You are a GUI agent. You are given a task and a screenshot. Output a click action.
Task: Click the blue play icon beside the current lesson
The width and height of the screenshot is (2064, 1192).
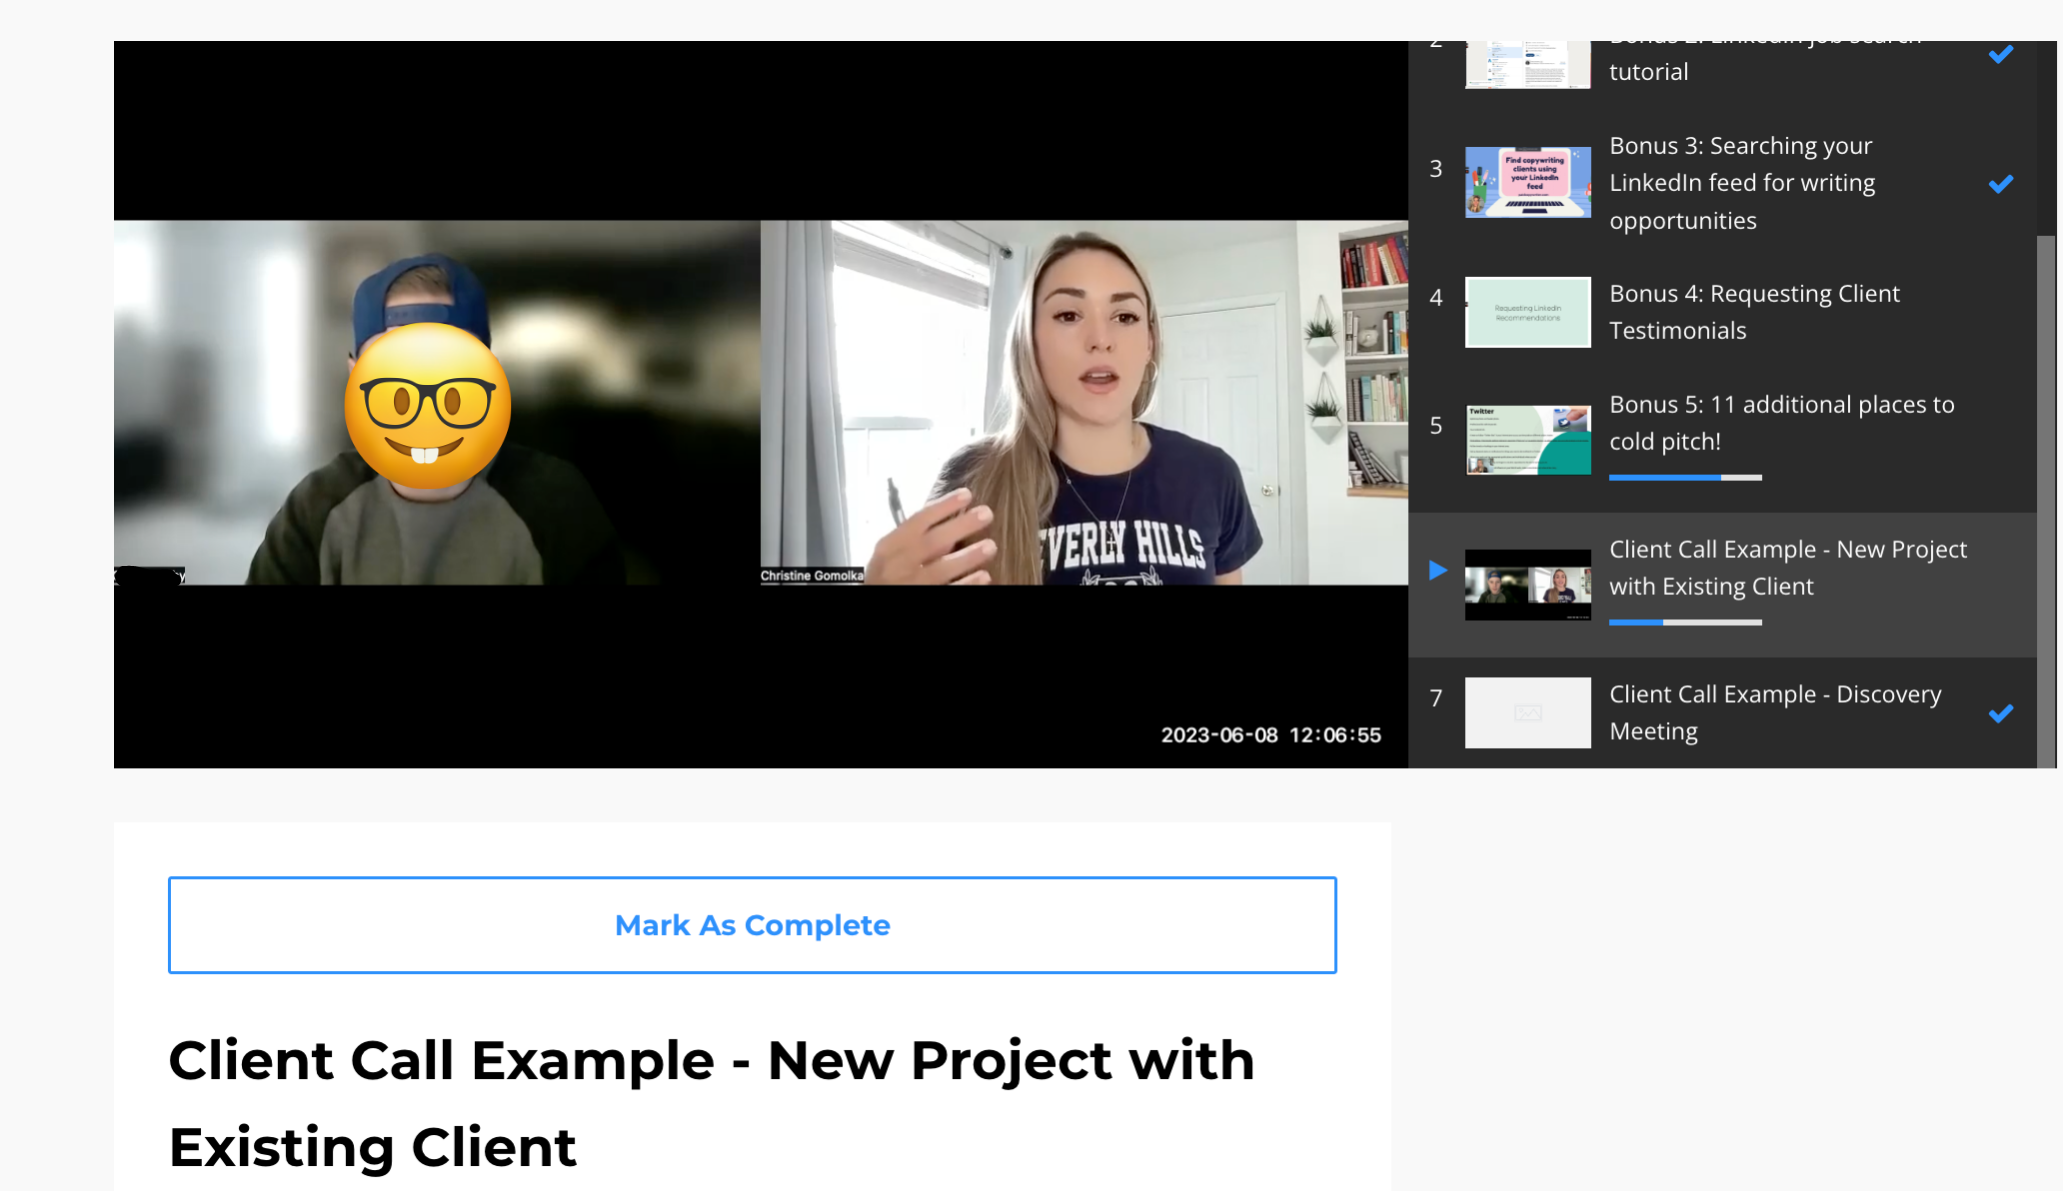(1437, 570)
